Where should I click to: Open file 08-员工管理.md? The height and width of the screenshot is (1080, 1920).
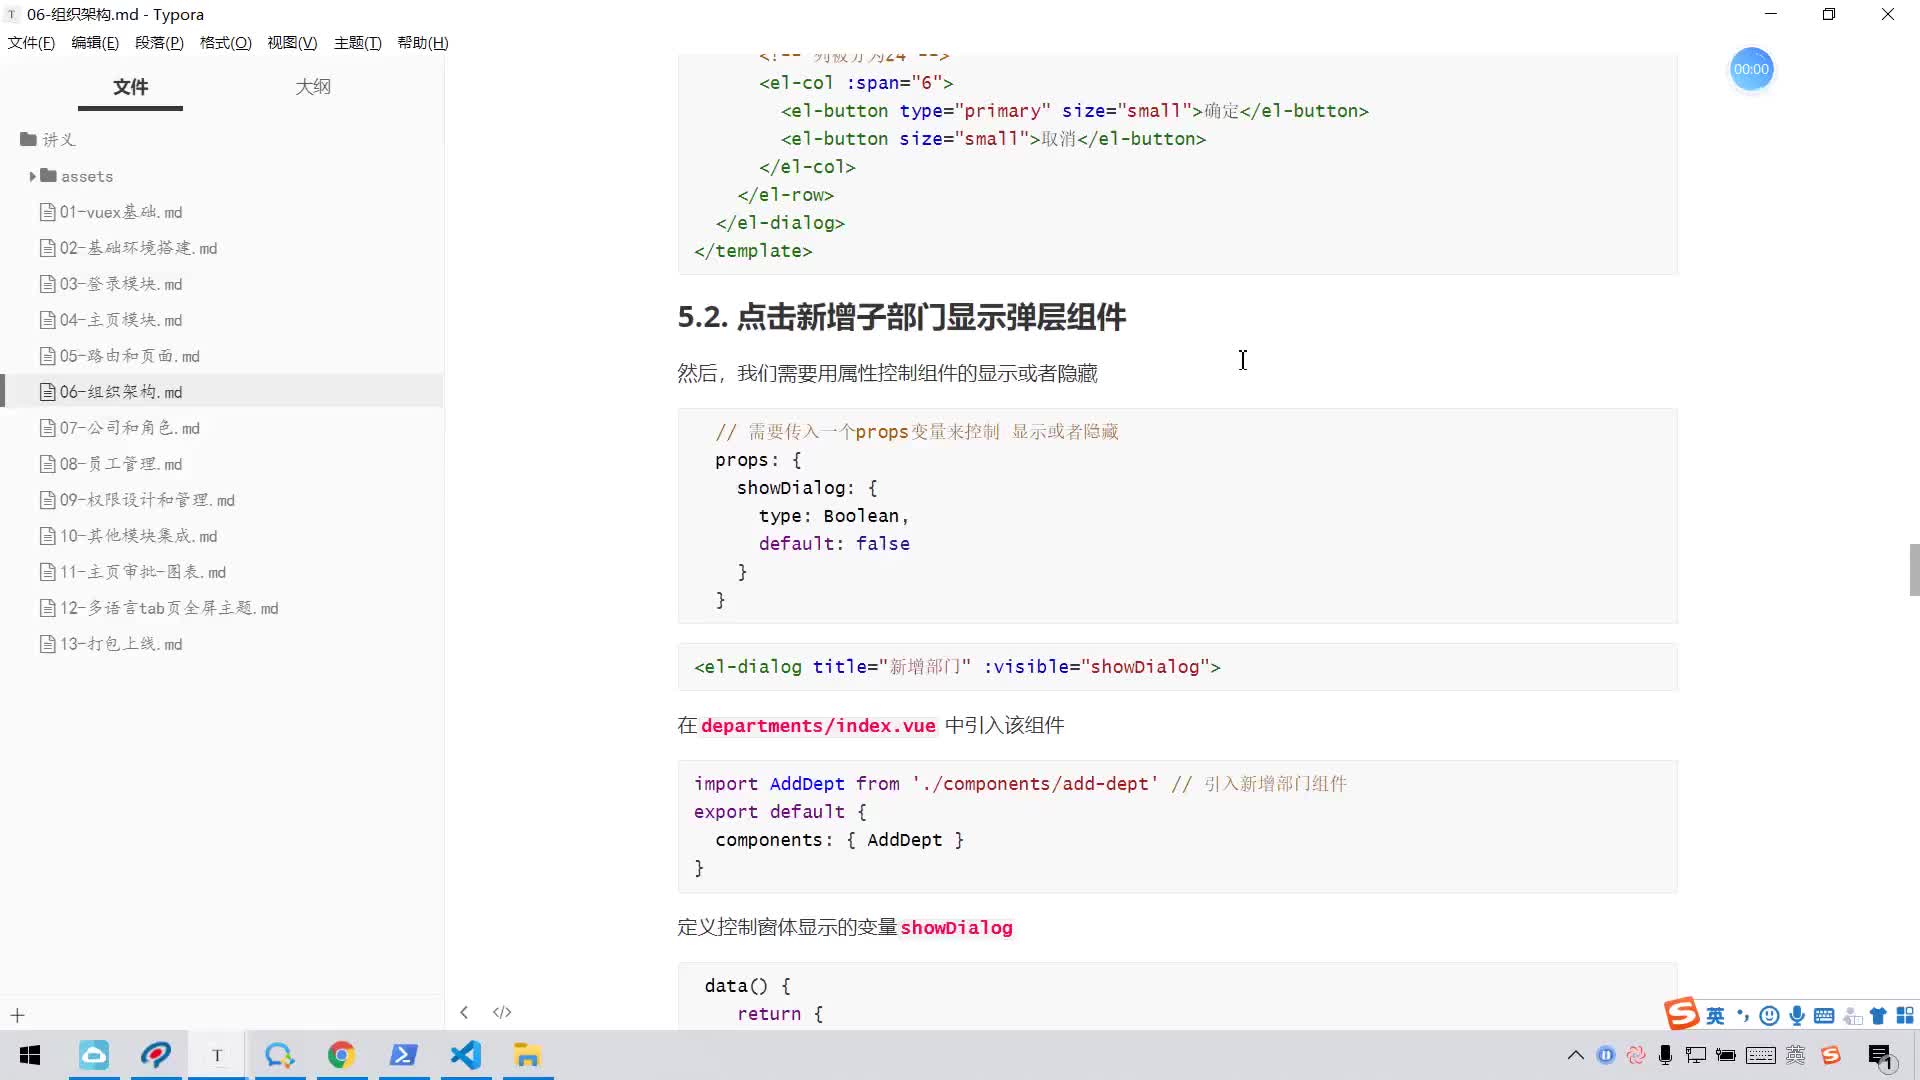pos(111,464)
